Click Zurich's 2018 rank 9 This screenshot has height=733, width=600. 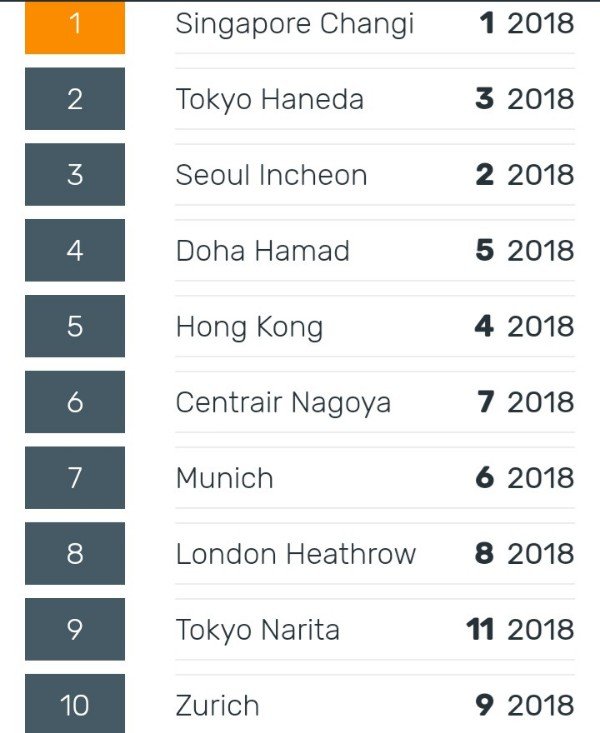(484, 705)
